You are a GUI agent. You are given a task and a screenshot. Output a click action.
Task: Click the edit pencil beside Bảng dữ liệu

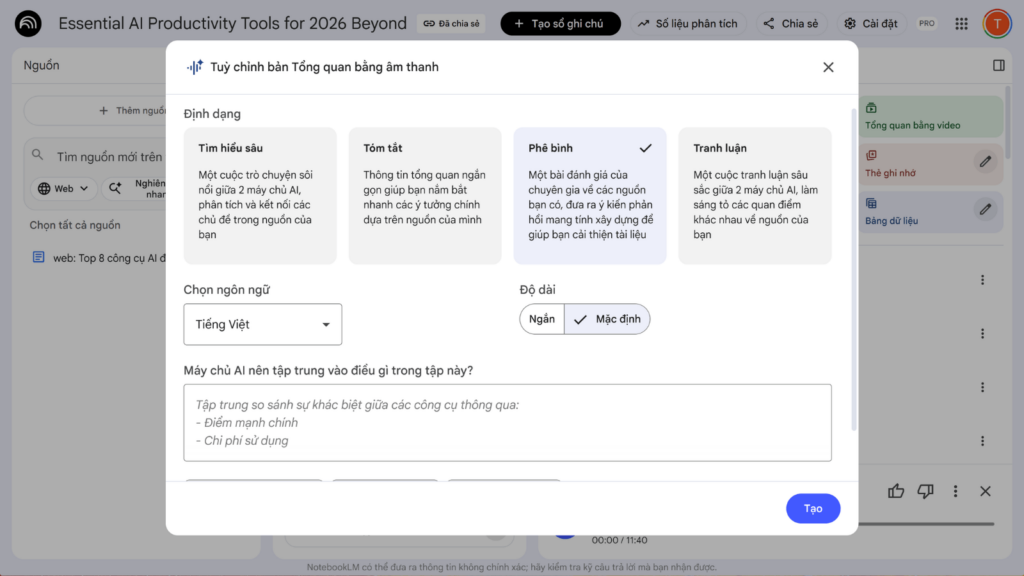tap(985, 209)
